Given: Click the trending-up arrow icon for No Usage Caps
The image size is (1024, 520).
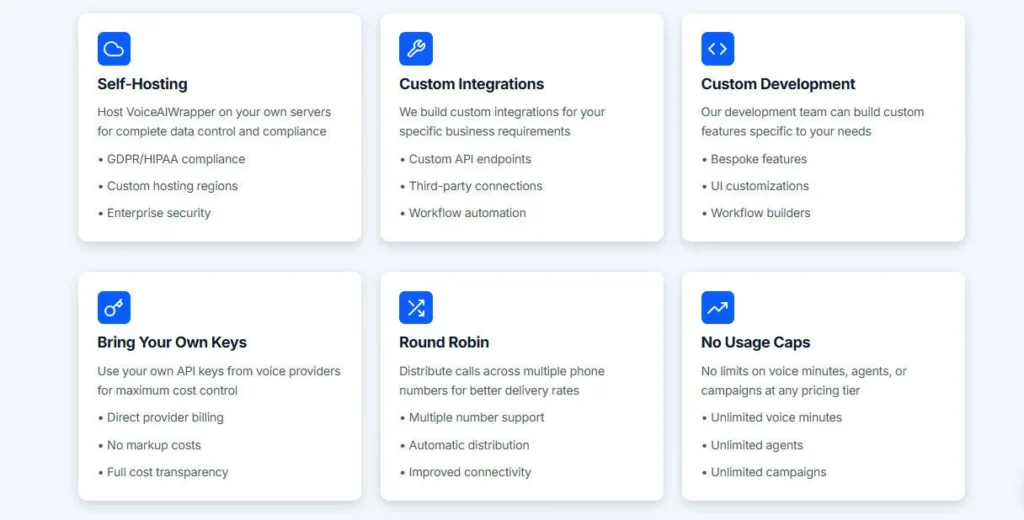Looking at the screenshot, I should pyautogui.click(x=718, y=308).
